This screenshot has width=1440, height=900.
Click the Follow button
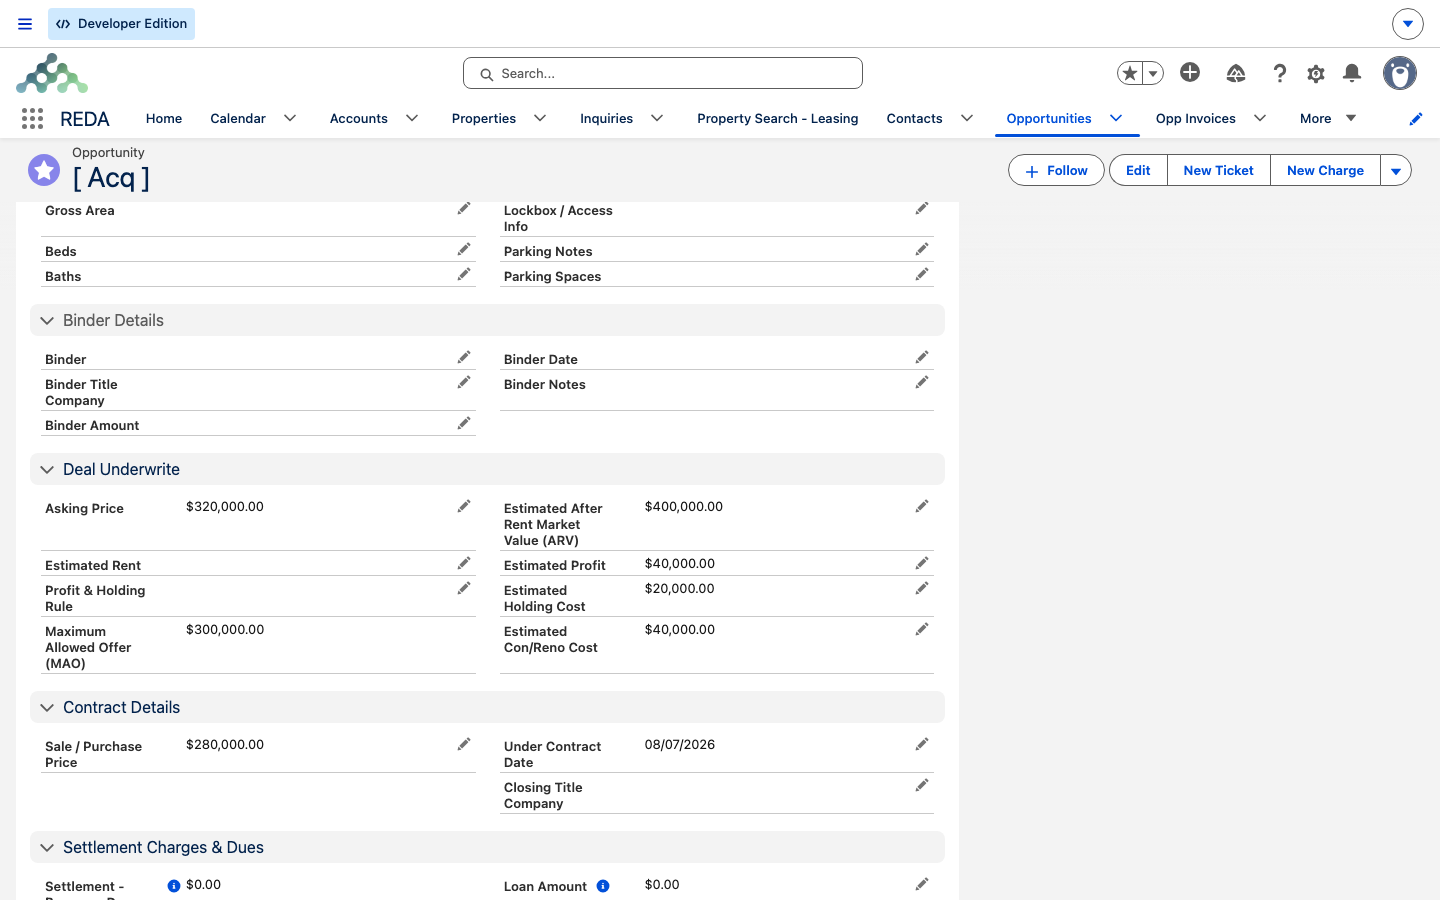[x=1056, y=171]
